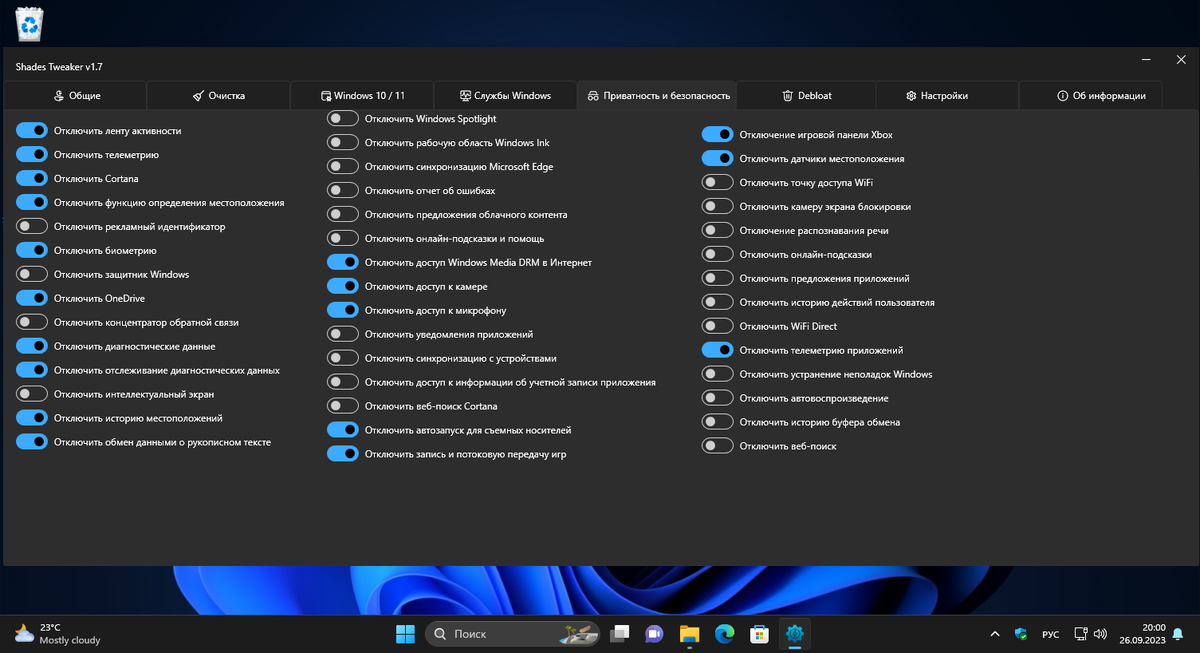Open the Microsoft Store taskbar icon
This screenshot has width=1200, height=653.
759,634
